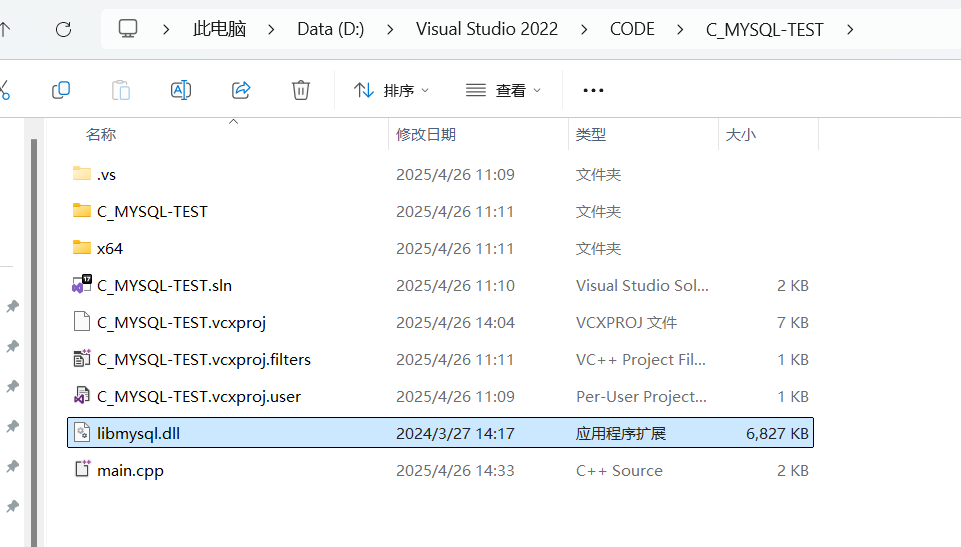
Task: Click the libmysql.dll file icon
Action: (x=82, y=433)
